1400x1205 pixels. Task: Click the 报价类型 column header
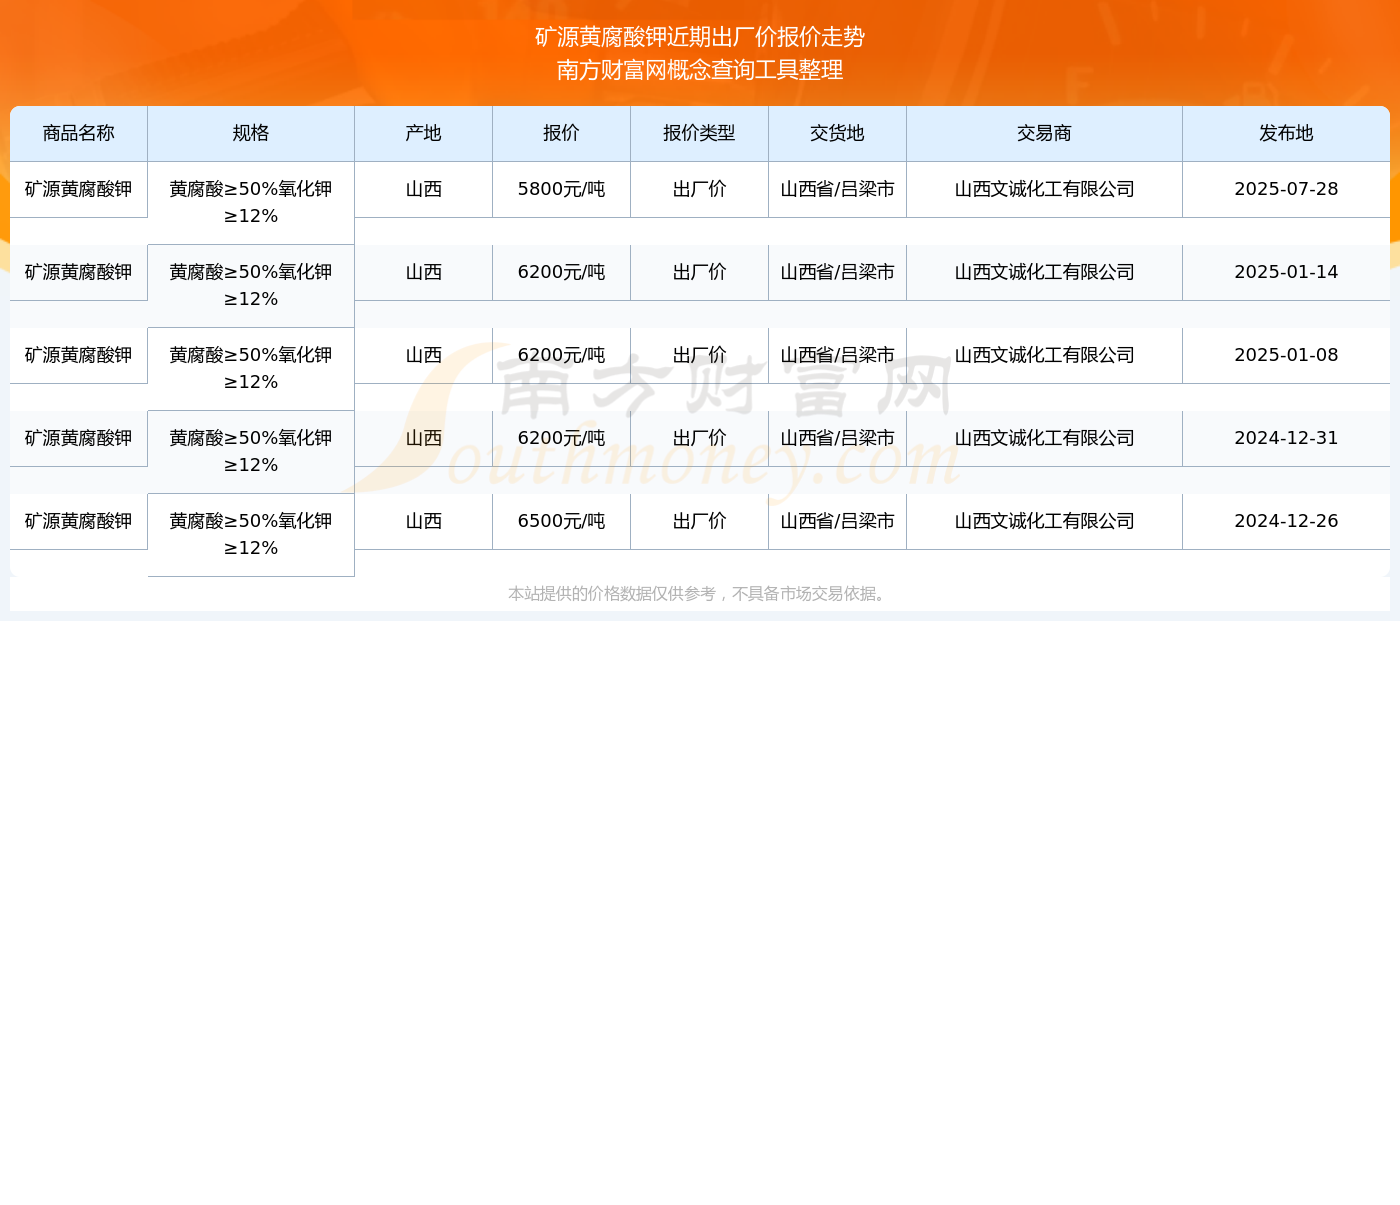click(700, 133)
